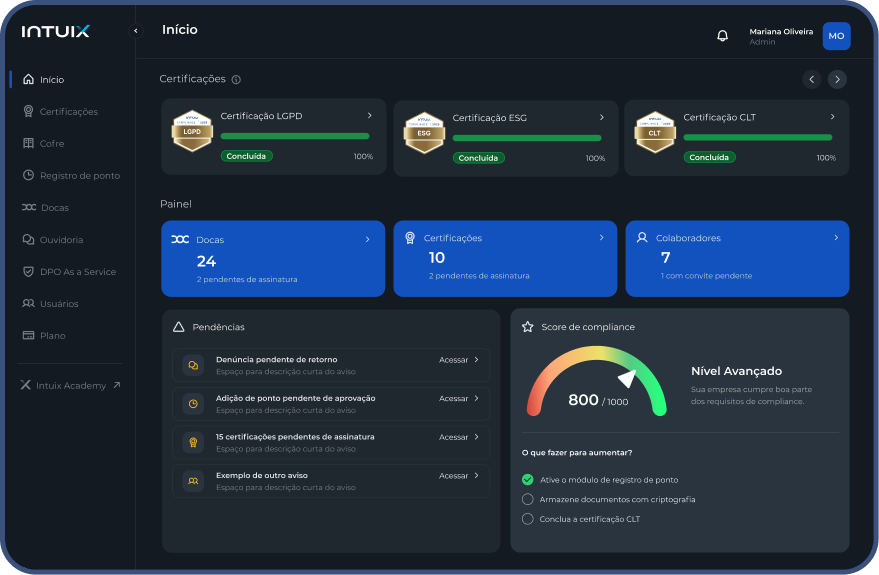Click the LGPD certification badge
Screen dimensions: 879x575
coord(192,131)
